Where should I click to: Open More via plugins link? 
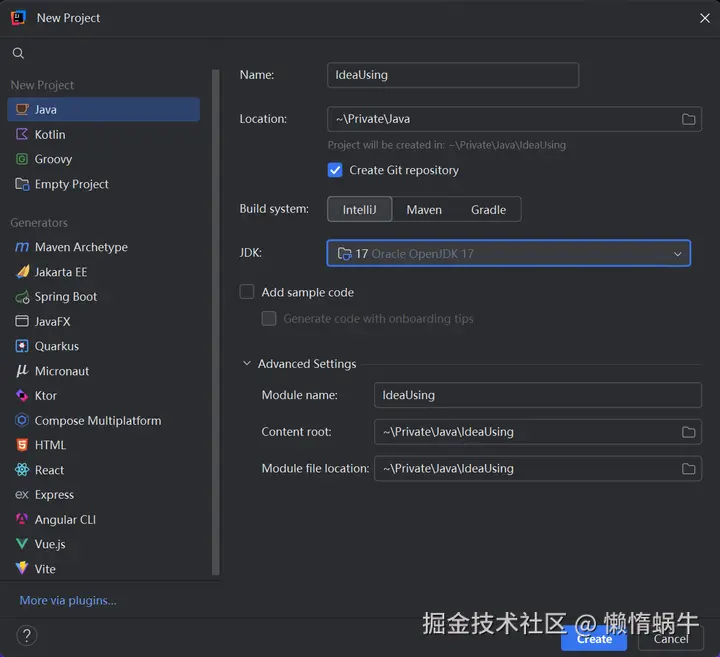(68, 601)
